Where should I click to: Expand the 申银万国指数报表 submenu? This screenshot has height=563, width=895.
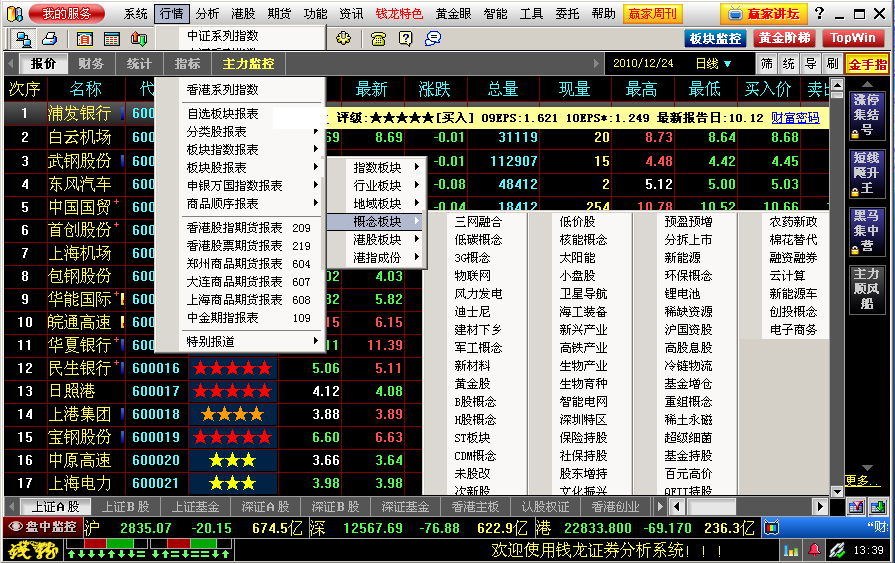pos(252,186)
